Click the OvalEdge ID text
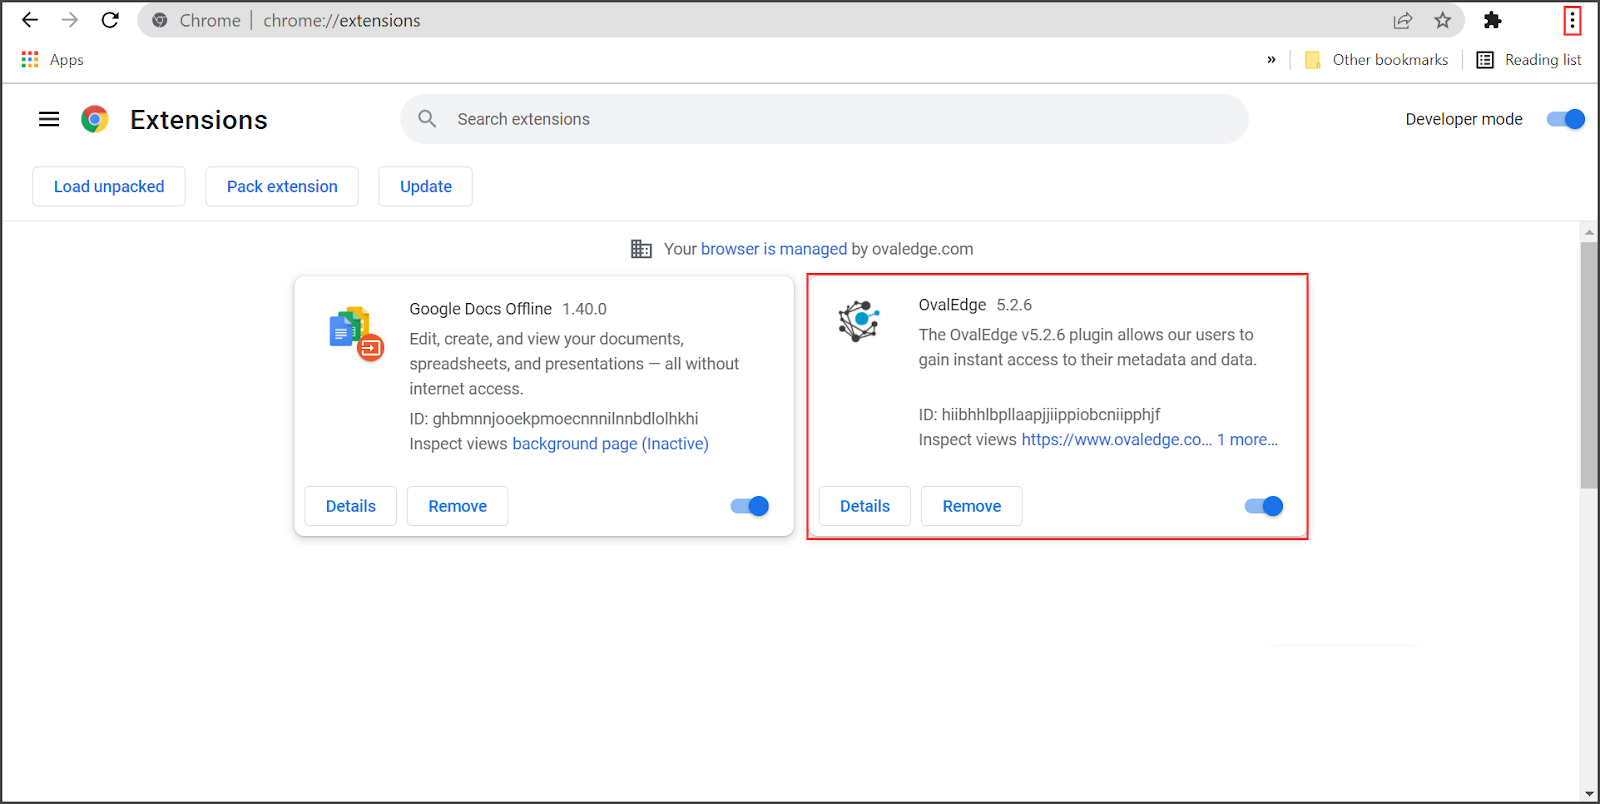This screenshot has height=804, width=1600. pyautogui.click(x=1040, y=415)
